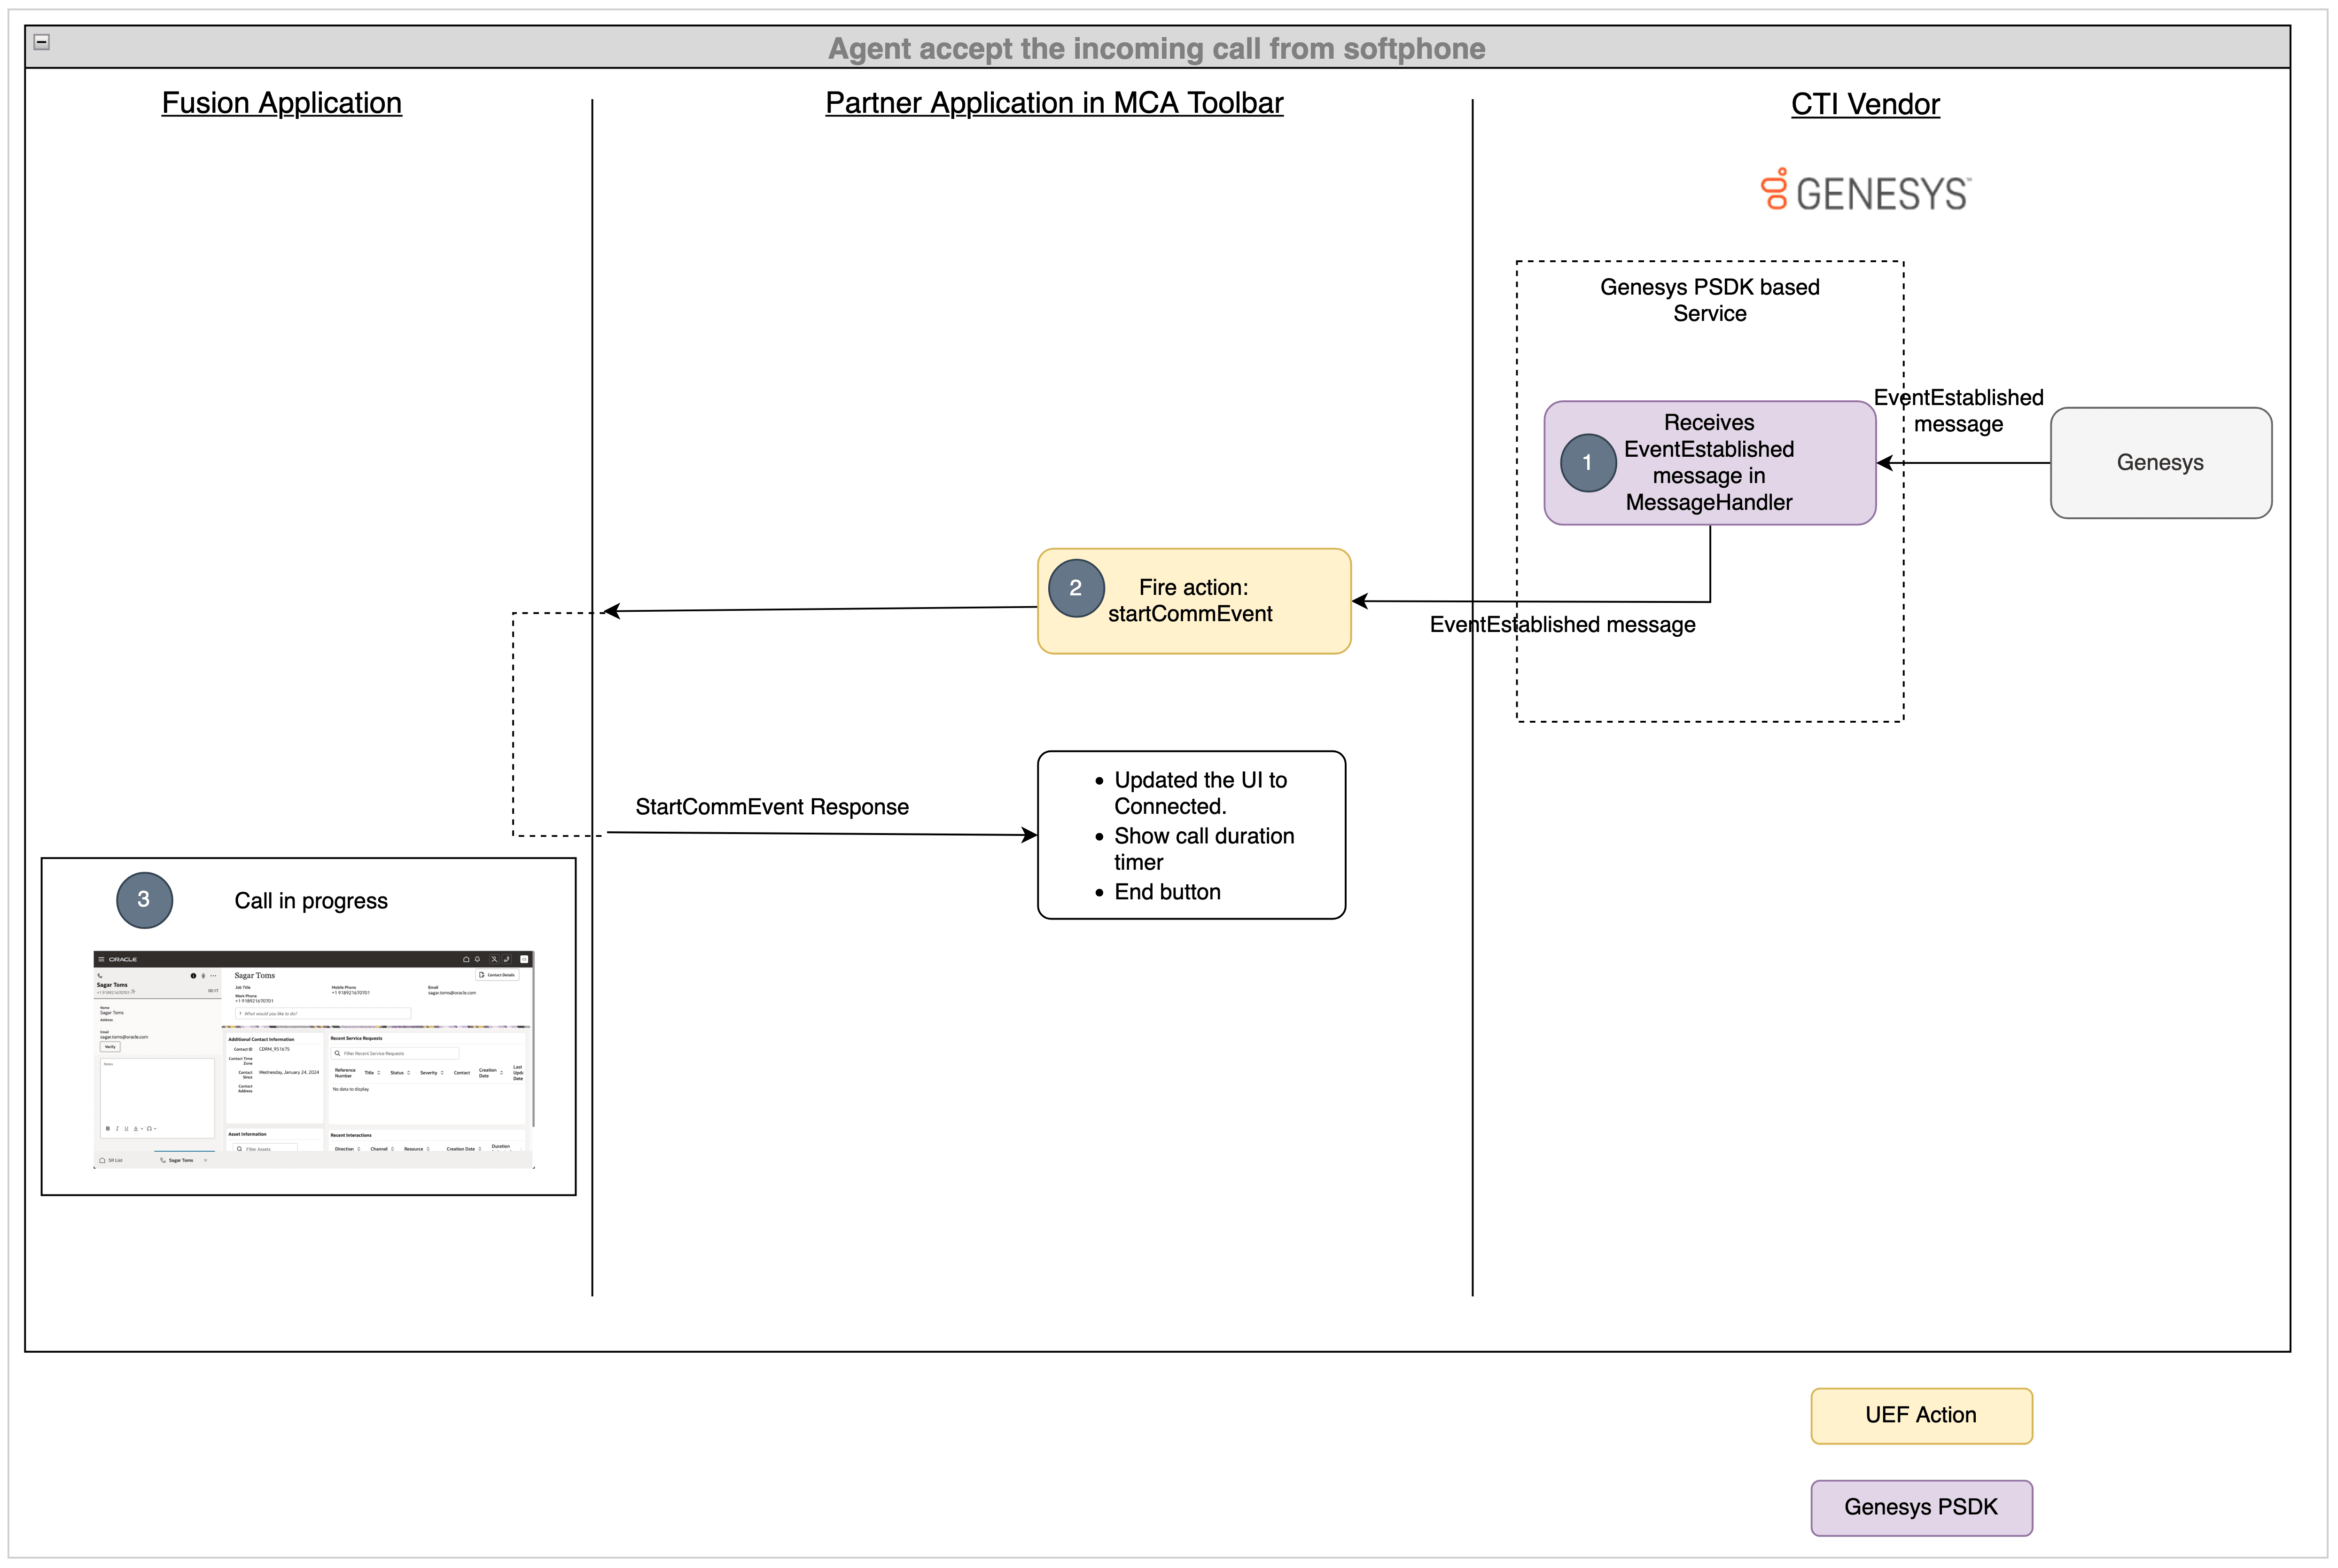Collapse the swimlane with the minus icon

42,42
